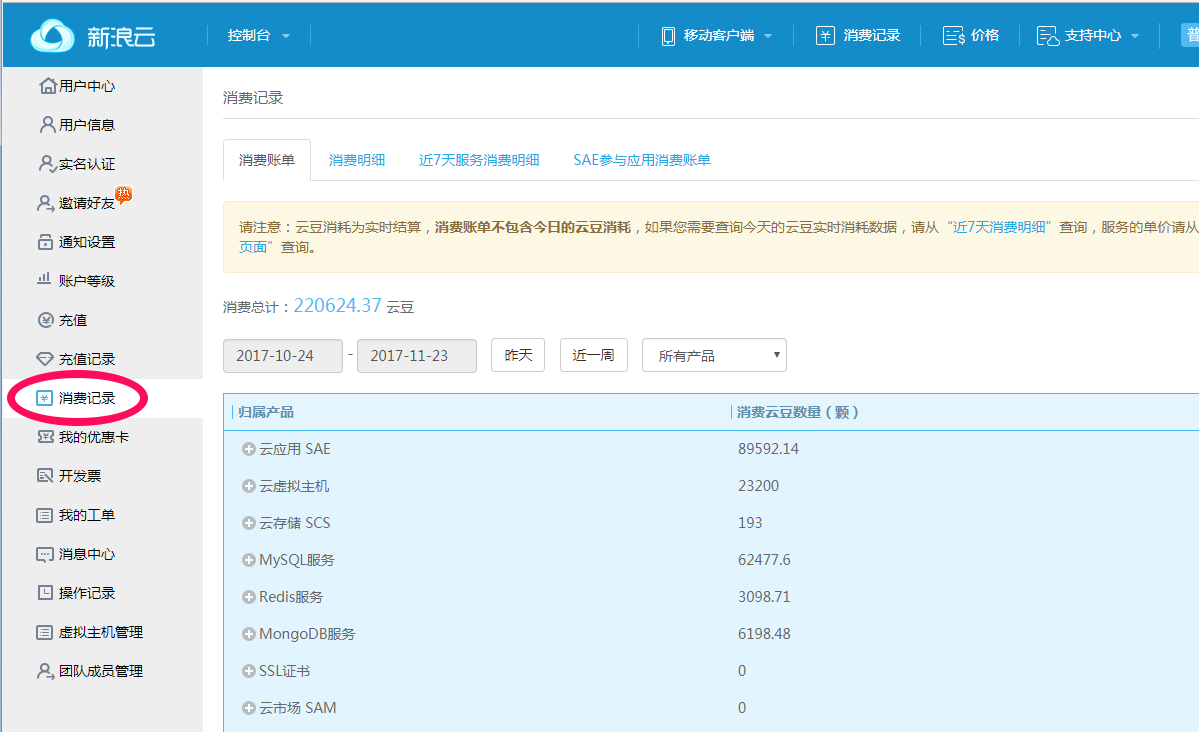1199x732 pixels.
Task: Click the end date field 2017-11-23
Action: (x=417, y=356)
